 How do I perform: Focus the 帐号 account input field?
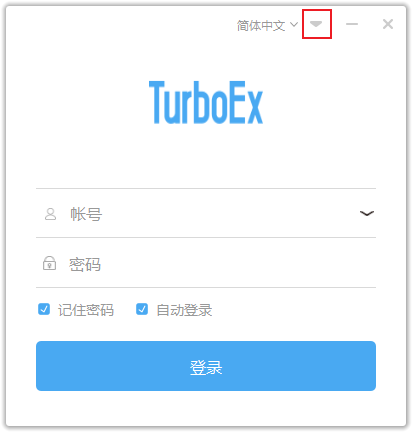tap(206, 213)
